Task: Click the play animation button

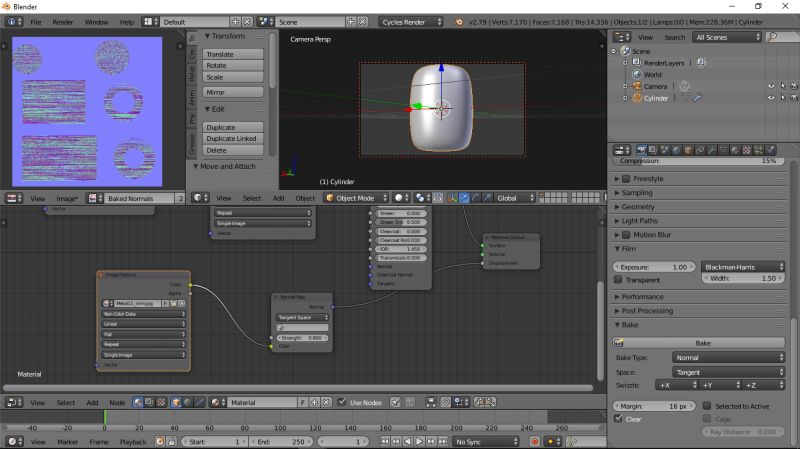Action: 419,441
